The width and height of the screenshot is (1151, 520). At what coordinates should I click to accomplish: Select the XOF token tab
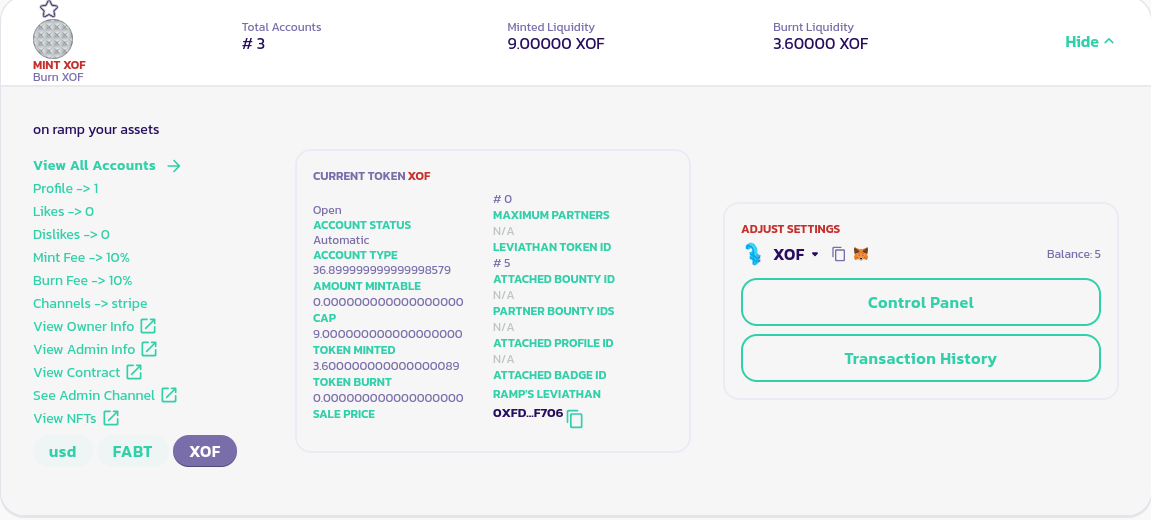coord(205,452)
